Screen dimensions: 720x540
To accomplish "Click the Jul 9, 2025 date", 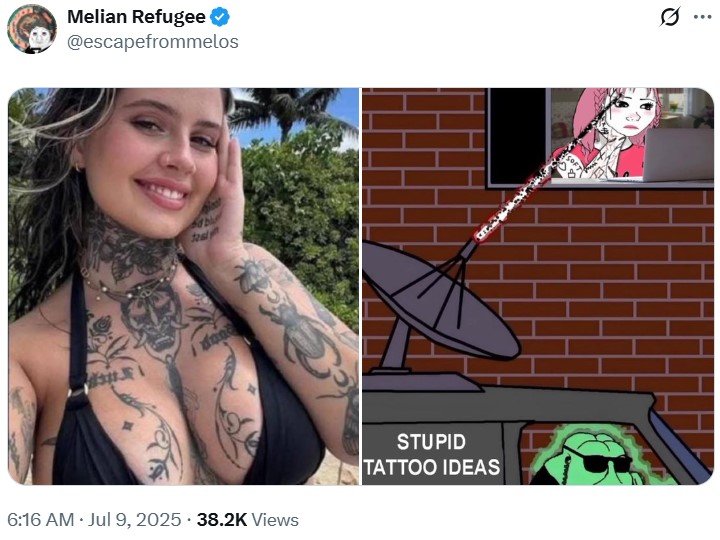I will 135,520.
